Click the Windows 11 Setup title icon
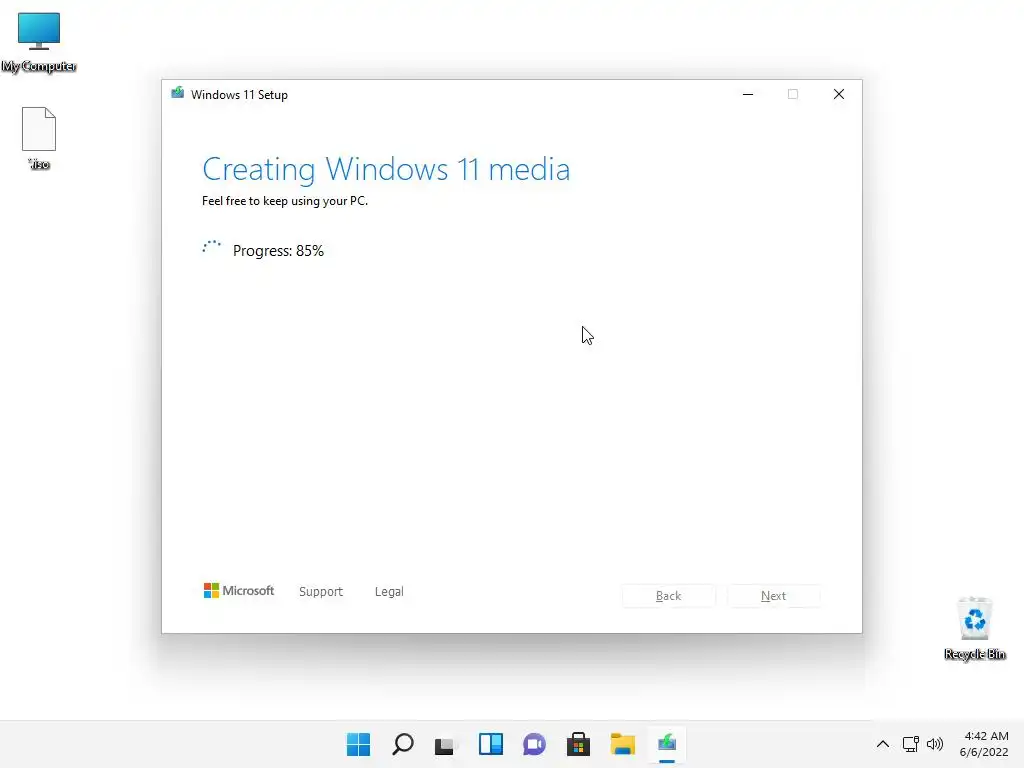Viewport: 1024px width, 768px height. click(178, 93)
